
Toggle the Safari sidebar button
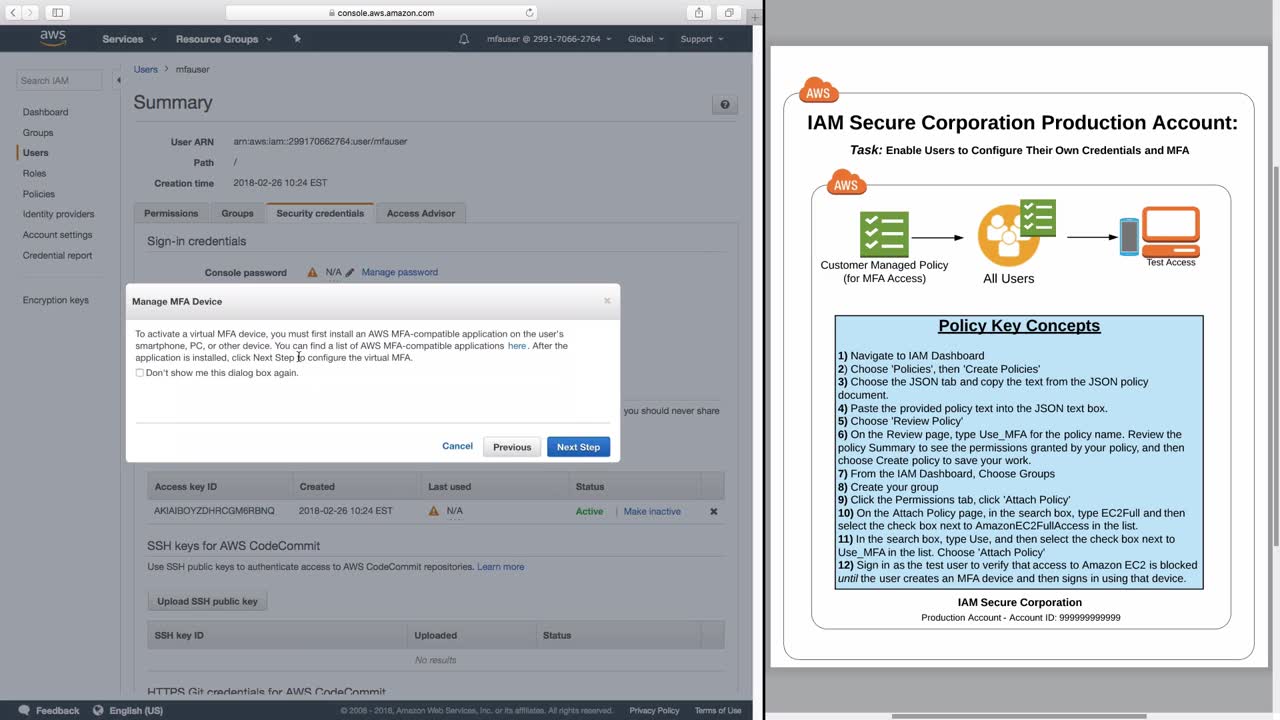coord(57,13)
